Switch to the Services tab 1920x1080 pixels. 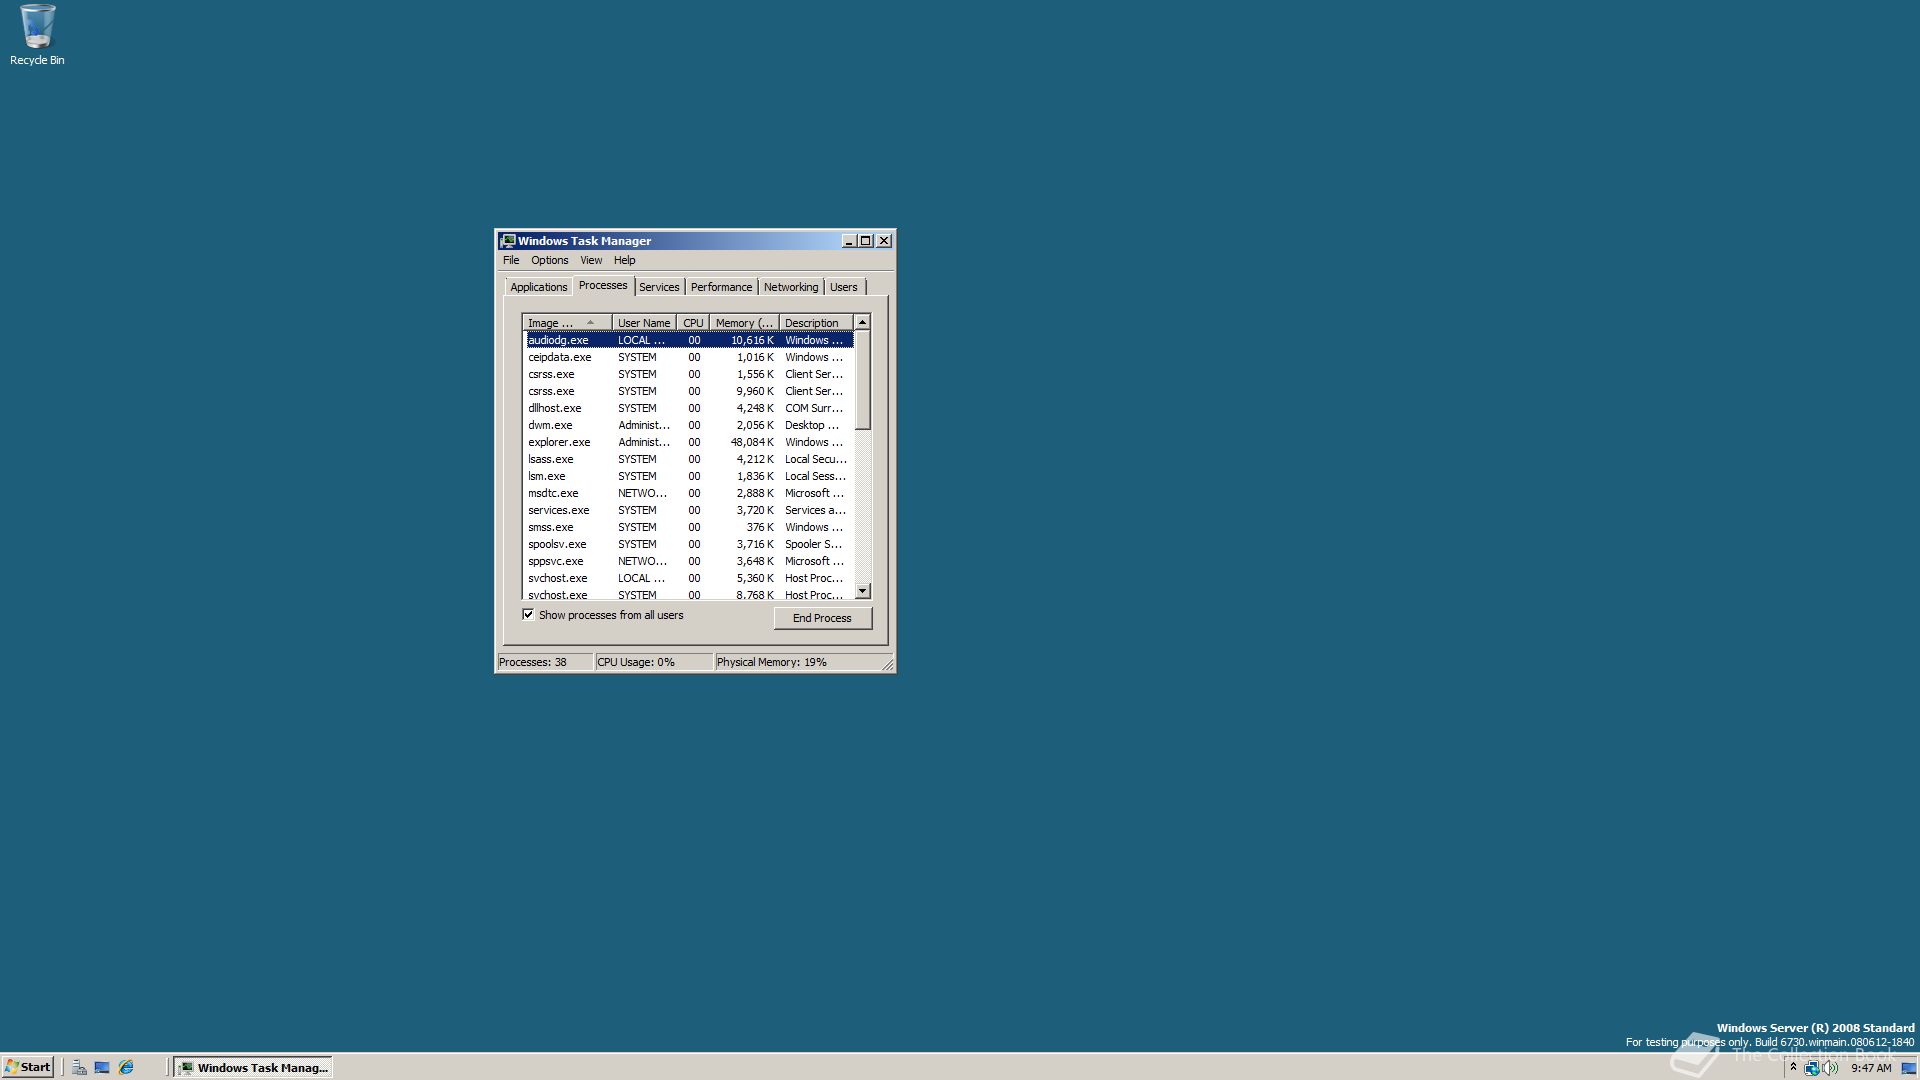click(x=659, y=287)
